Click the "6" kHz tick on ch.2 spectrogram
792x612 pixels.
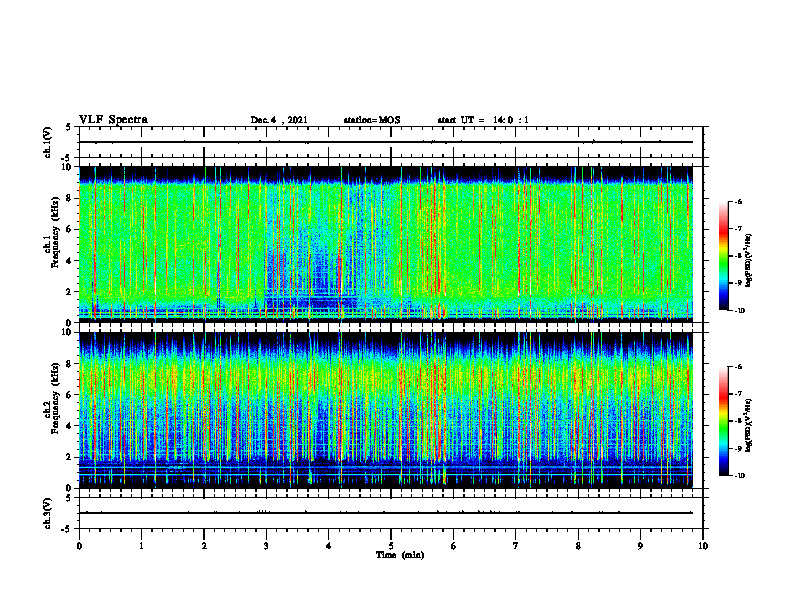[70, 395]
